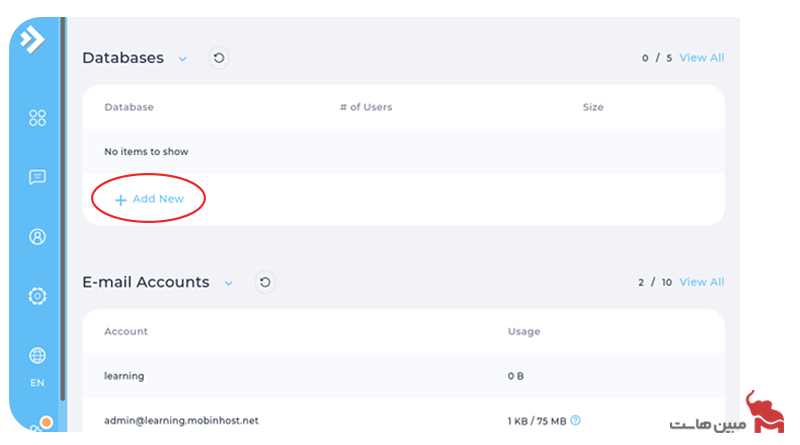Select the admin@learning.mobinhost.net account
Image resolution: width=800 pixels, height=445 pixels.
tap(181, 421)
